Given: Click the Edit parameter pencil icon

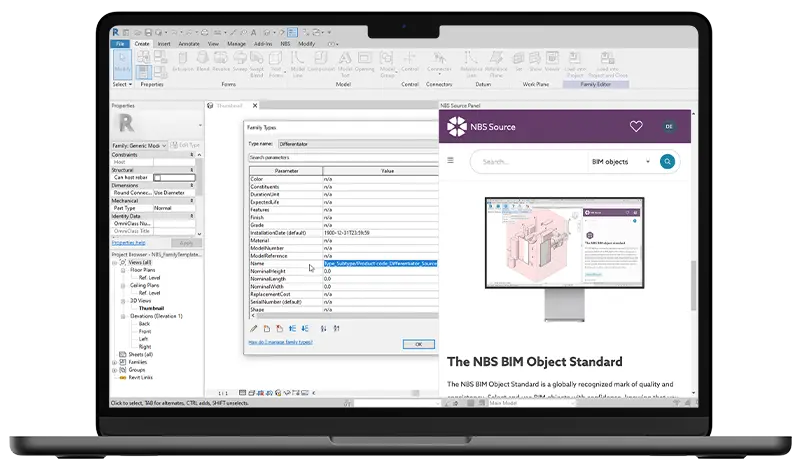Looking at the screenshot, I should (254, 329).
